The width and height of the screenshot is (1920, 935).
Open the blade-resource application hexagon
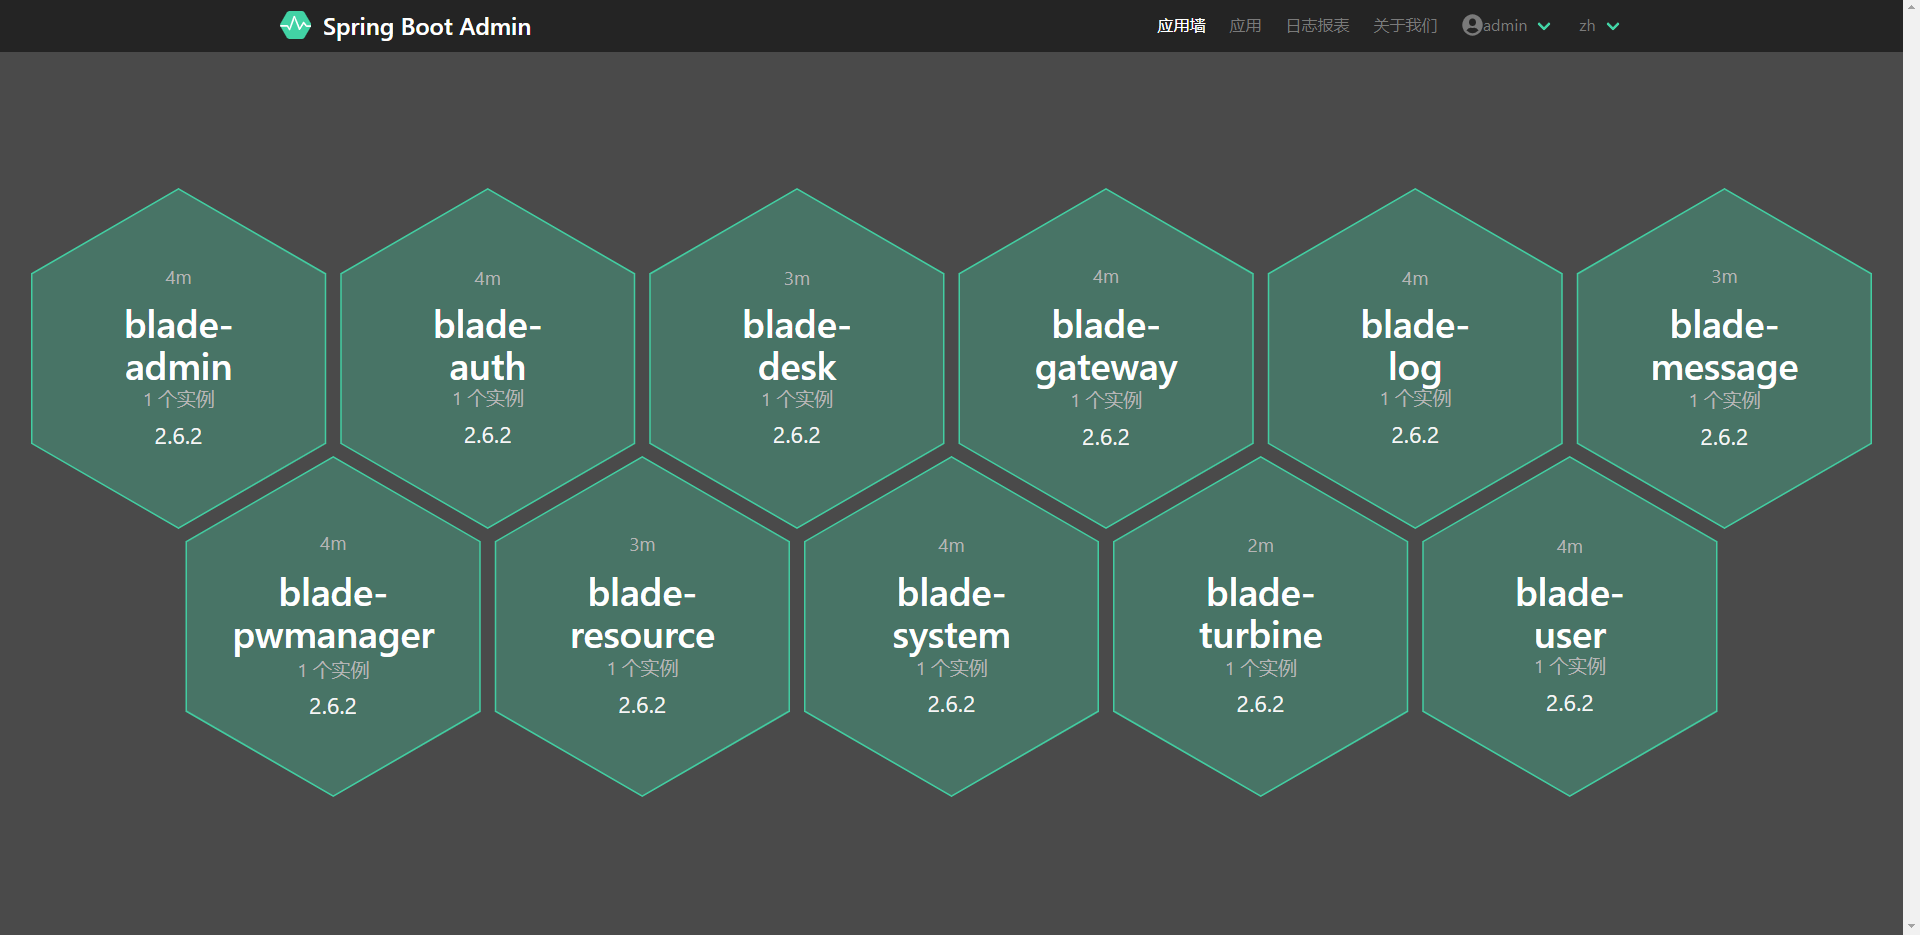pos(642,626)
